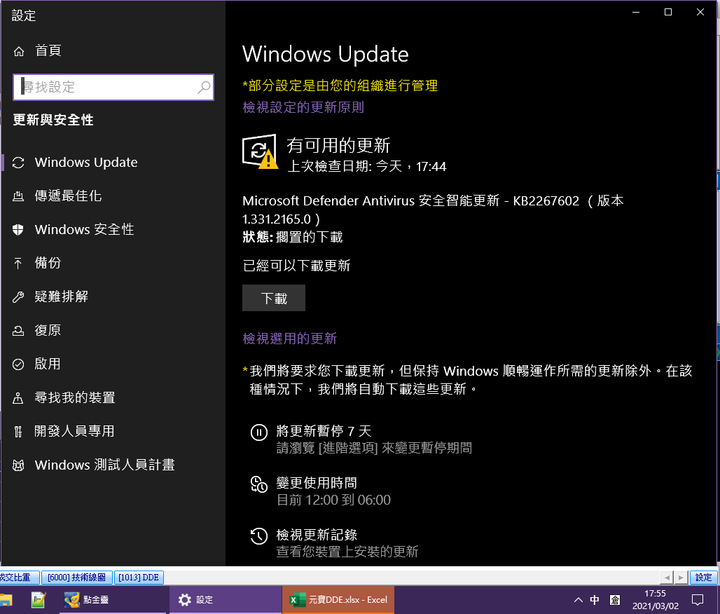
Task: Click 將更新暫停 7 天 option
Action: coord(323,431)
